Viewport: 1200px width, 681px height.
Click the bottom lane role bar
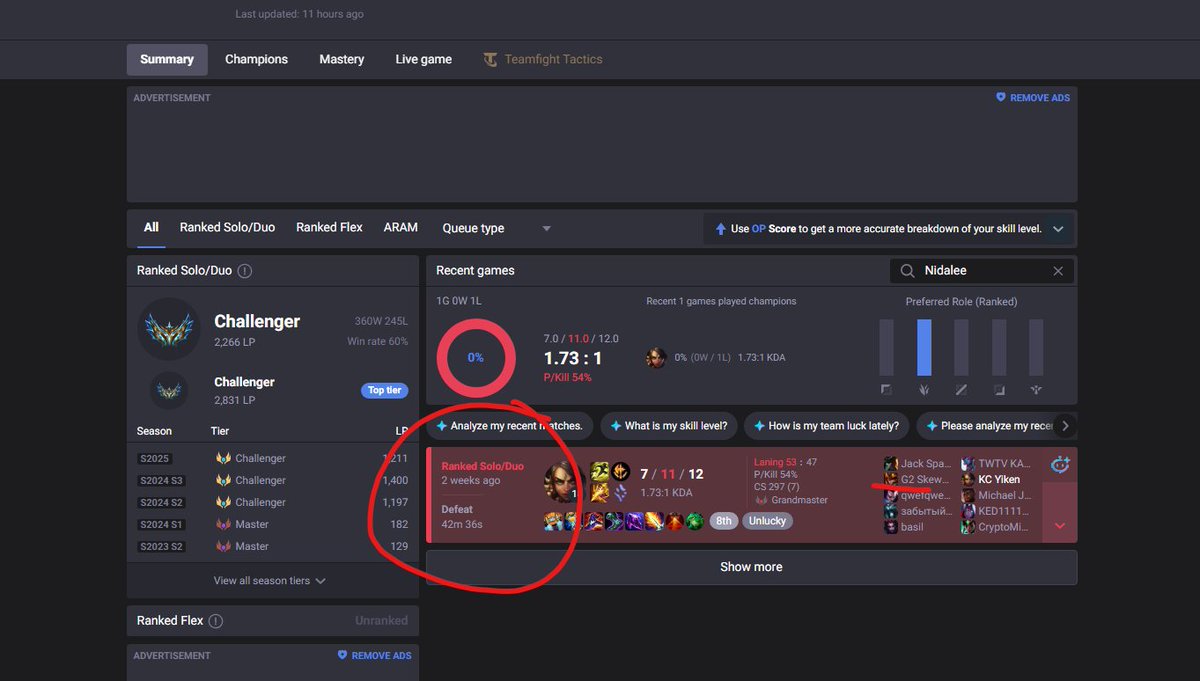click(x=999, y=347)
